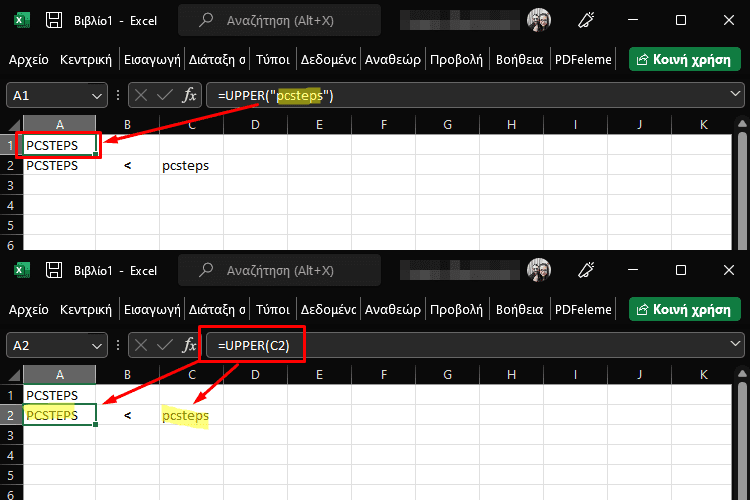Open the A1 name box dropdown

(97, 96)
